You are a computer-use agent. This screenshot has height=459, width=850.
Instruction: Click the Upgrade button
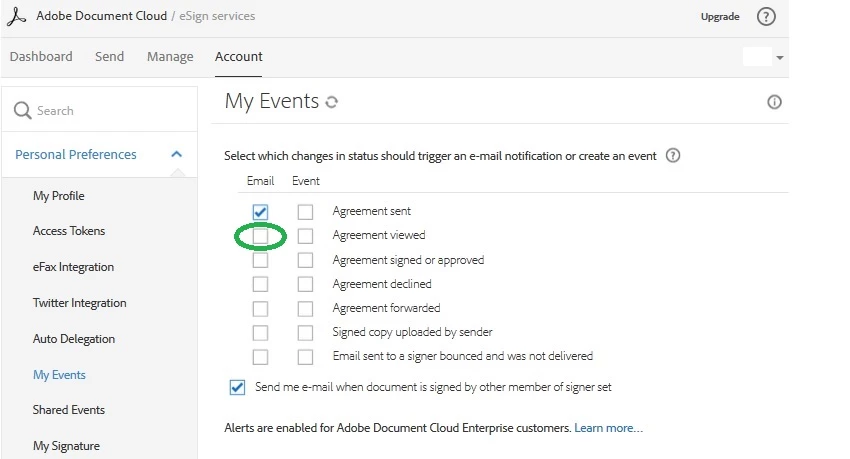coord(720,17)
